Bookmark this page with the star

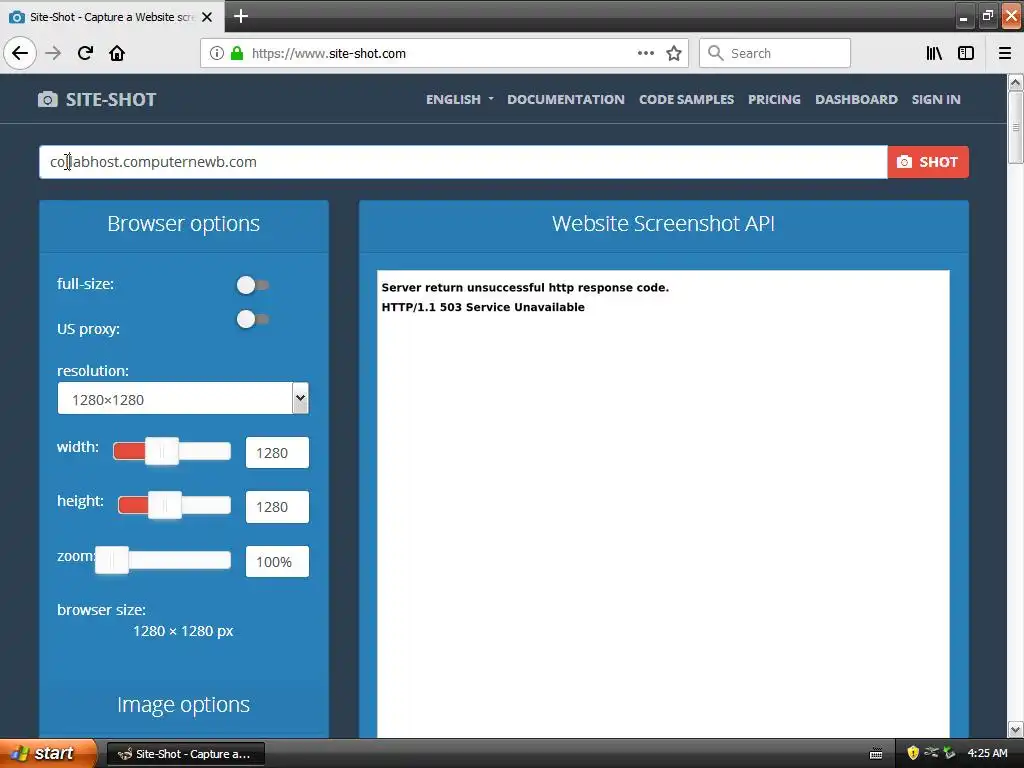tap(674, 53)
